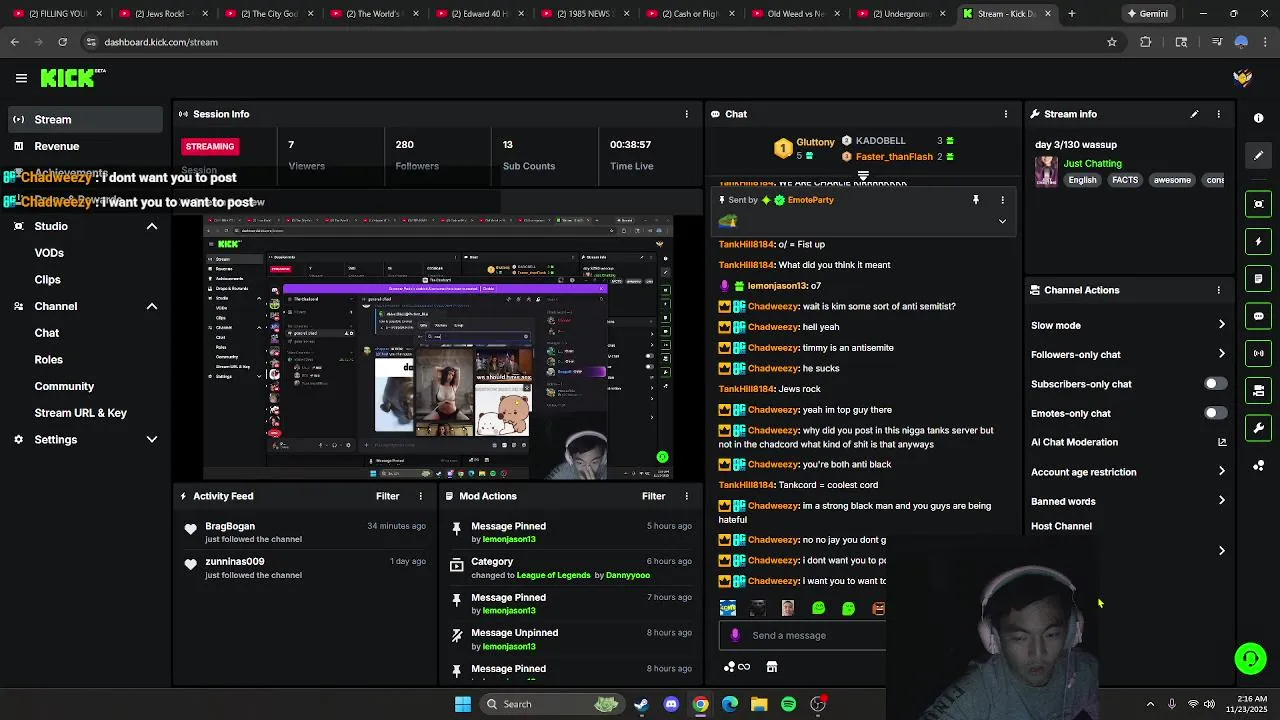This screenshot has width=1280, height=720.
Task: Click the green support chat bubble button
Action: [1250, 658]
